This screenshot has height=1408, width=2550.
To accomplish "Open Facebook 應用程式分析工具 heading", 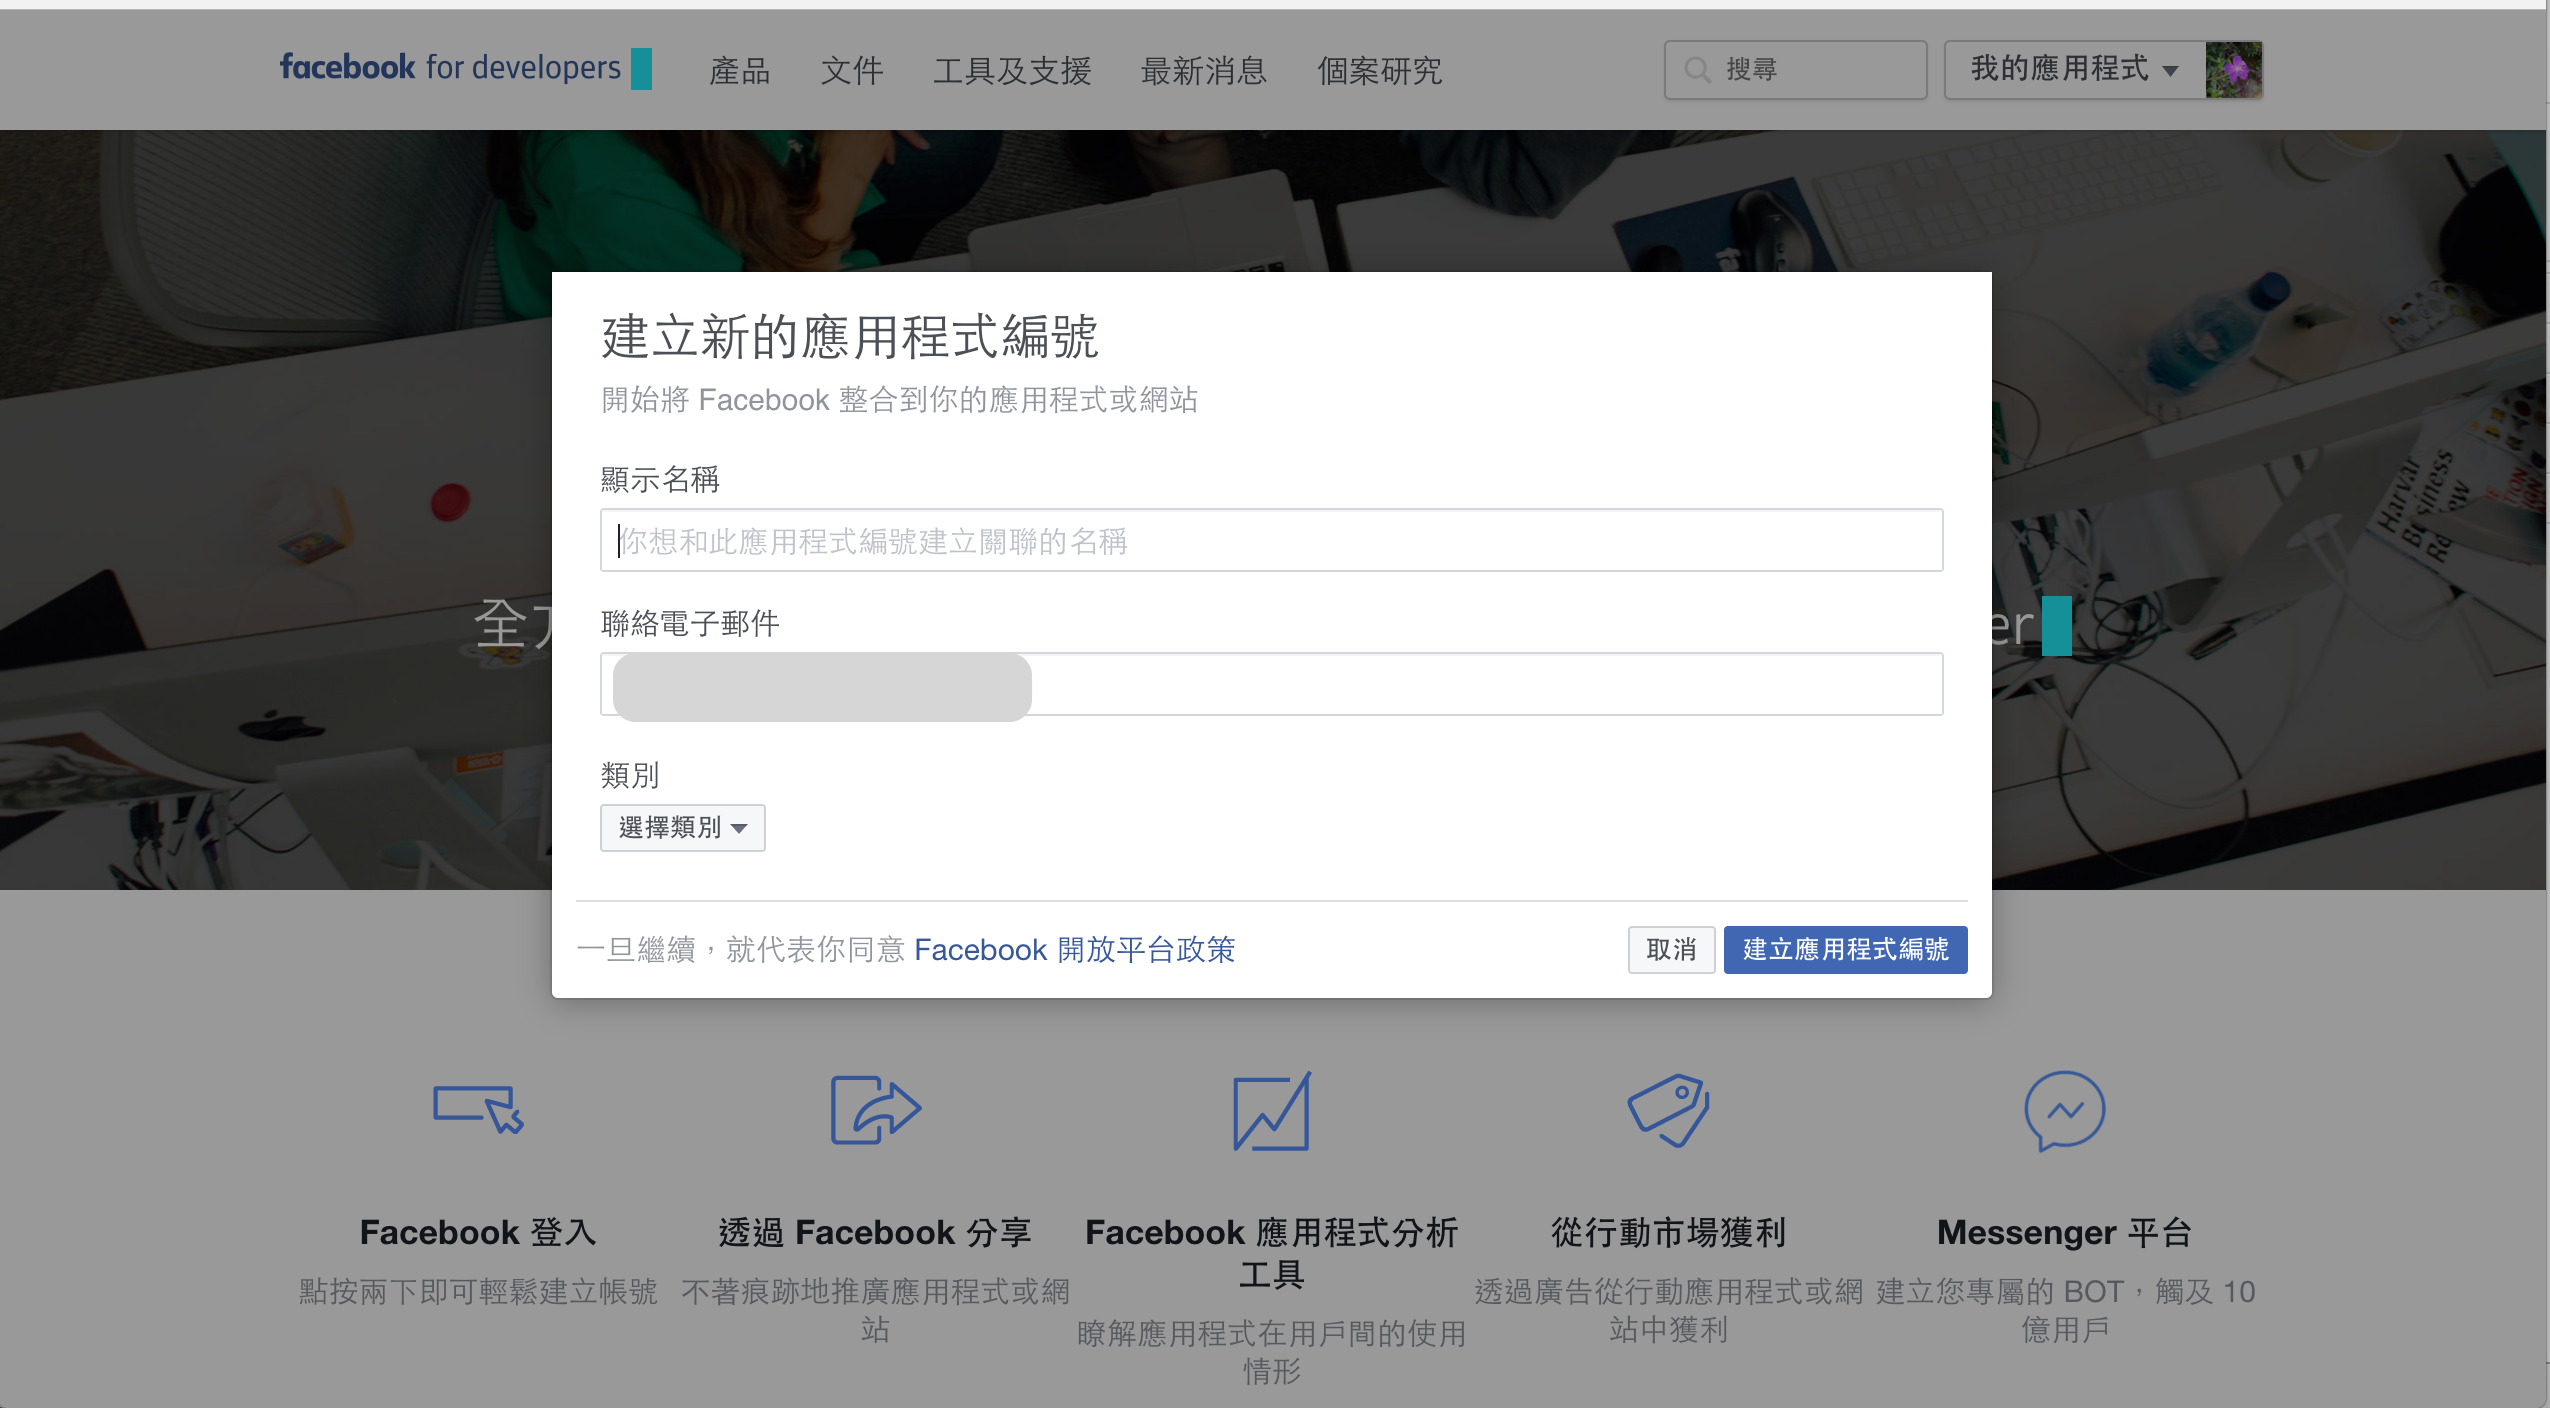I will [1271, 1253].
